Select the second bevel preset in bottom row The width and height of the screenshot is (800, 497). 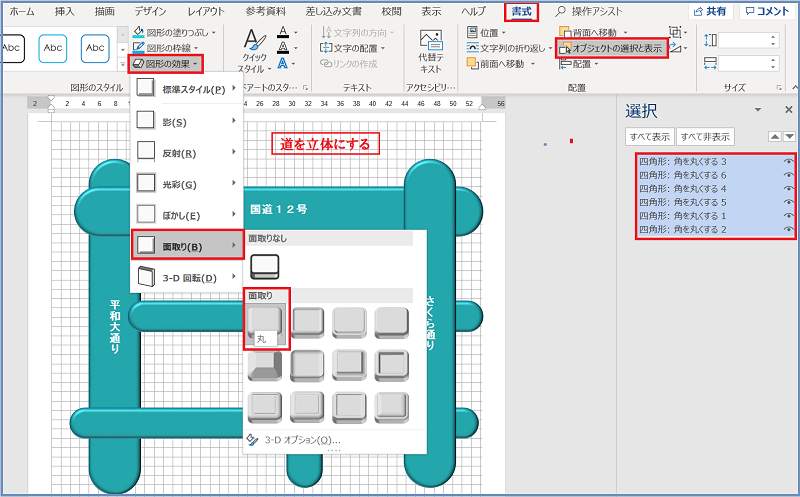pyautogui.click(x=307, y=408)
